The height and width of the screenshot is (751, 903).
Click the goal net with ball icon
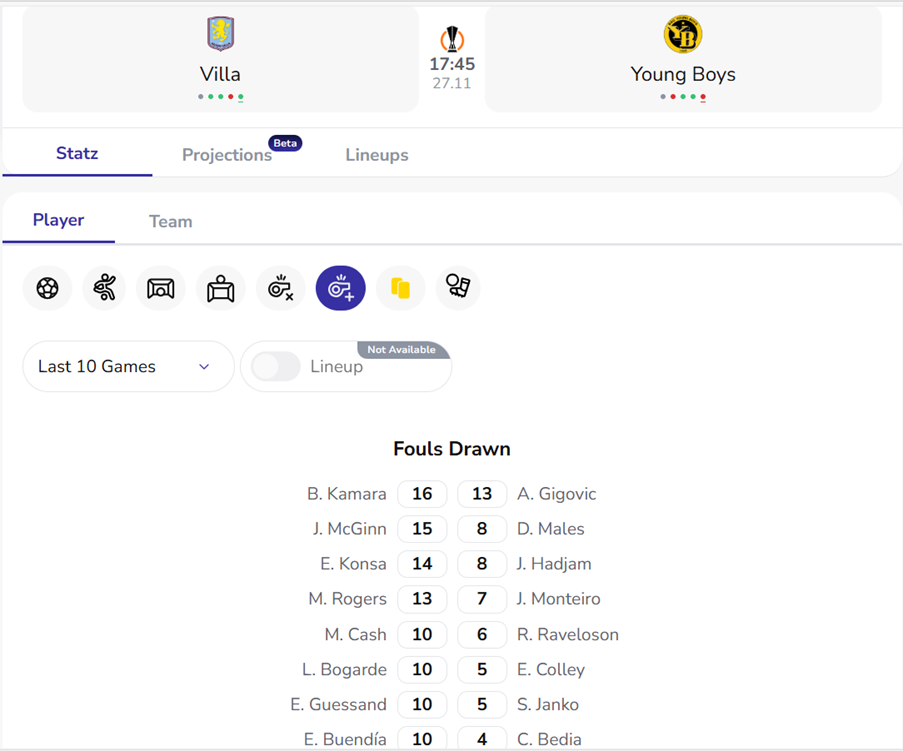click(160, 289)
